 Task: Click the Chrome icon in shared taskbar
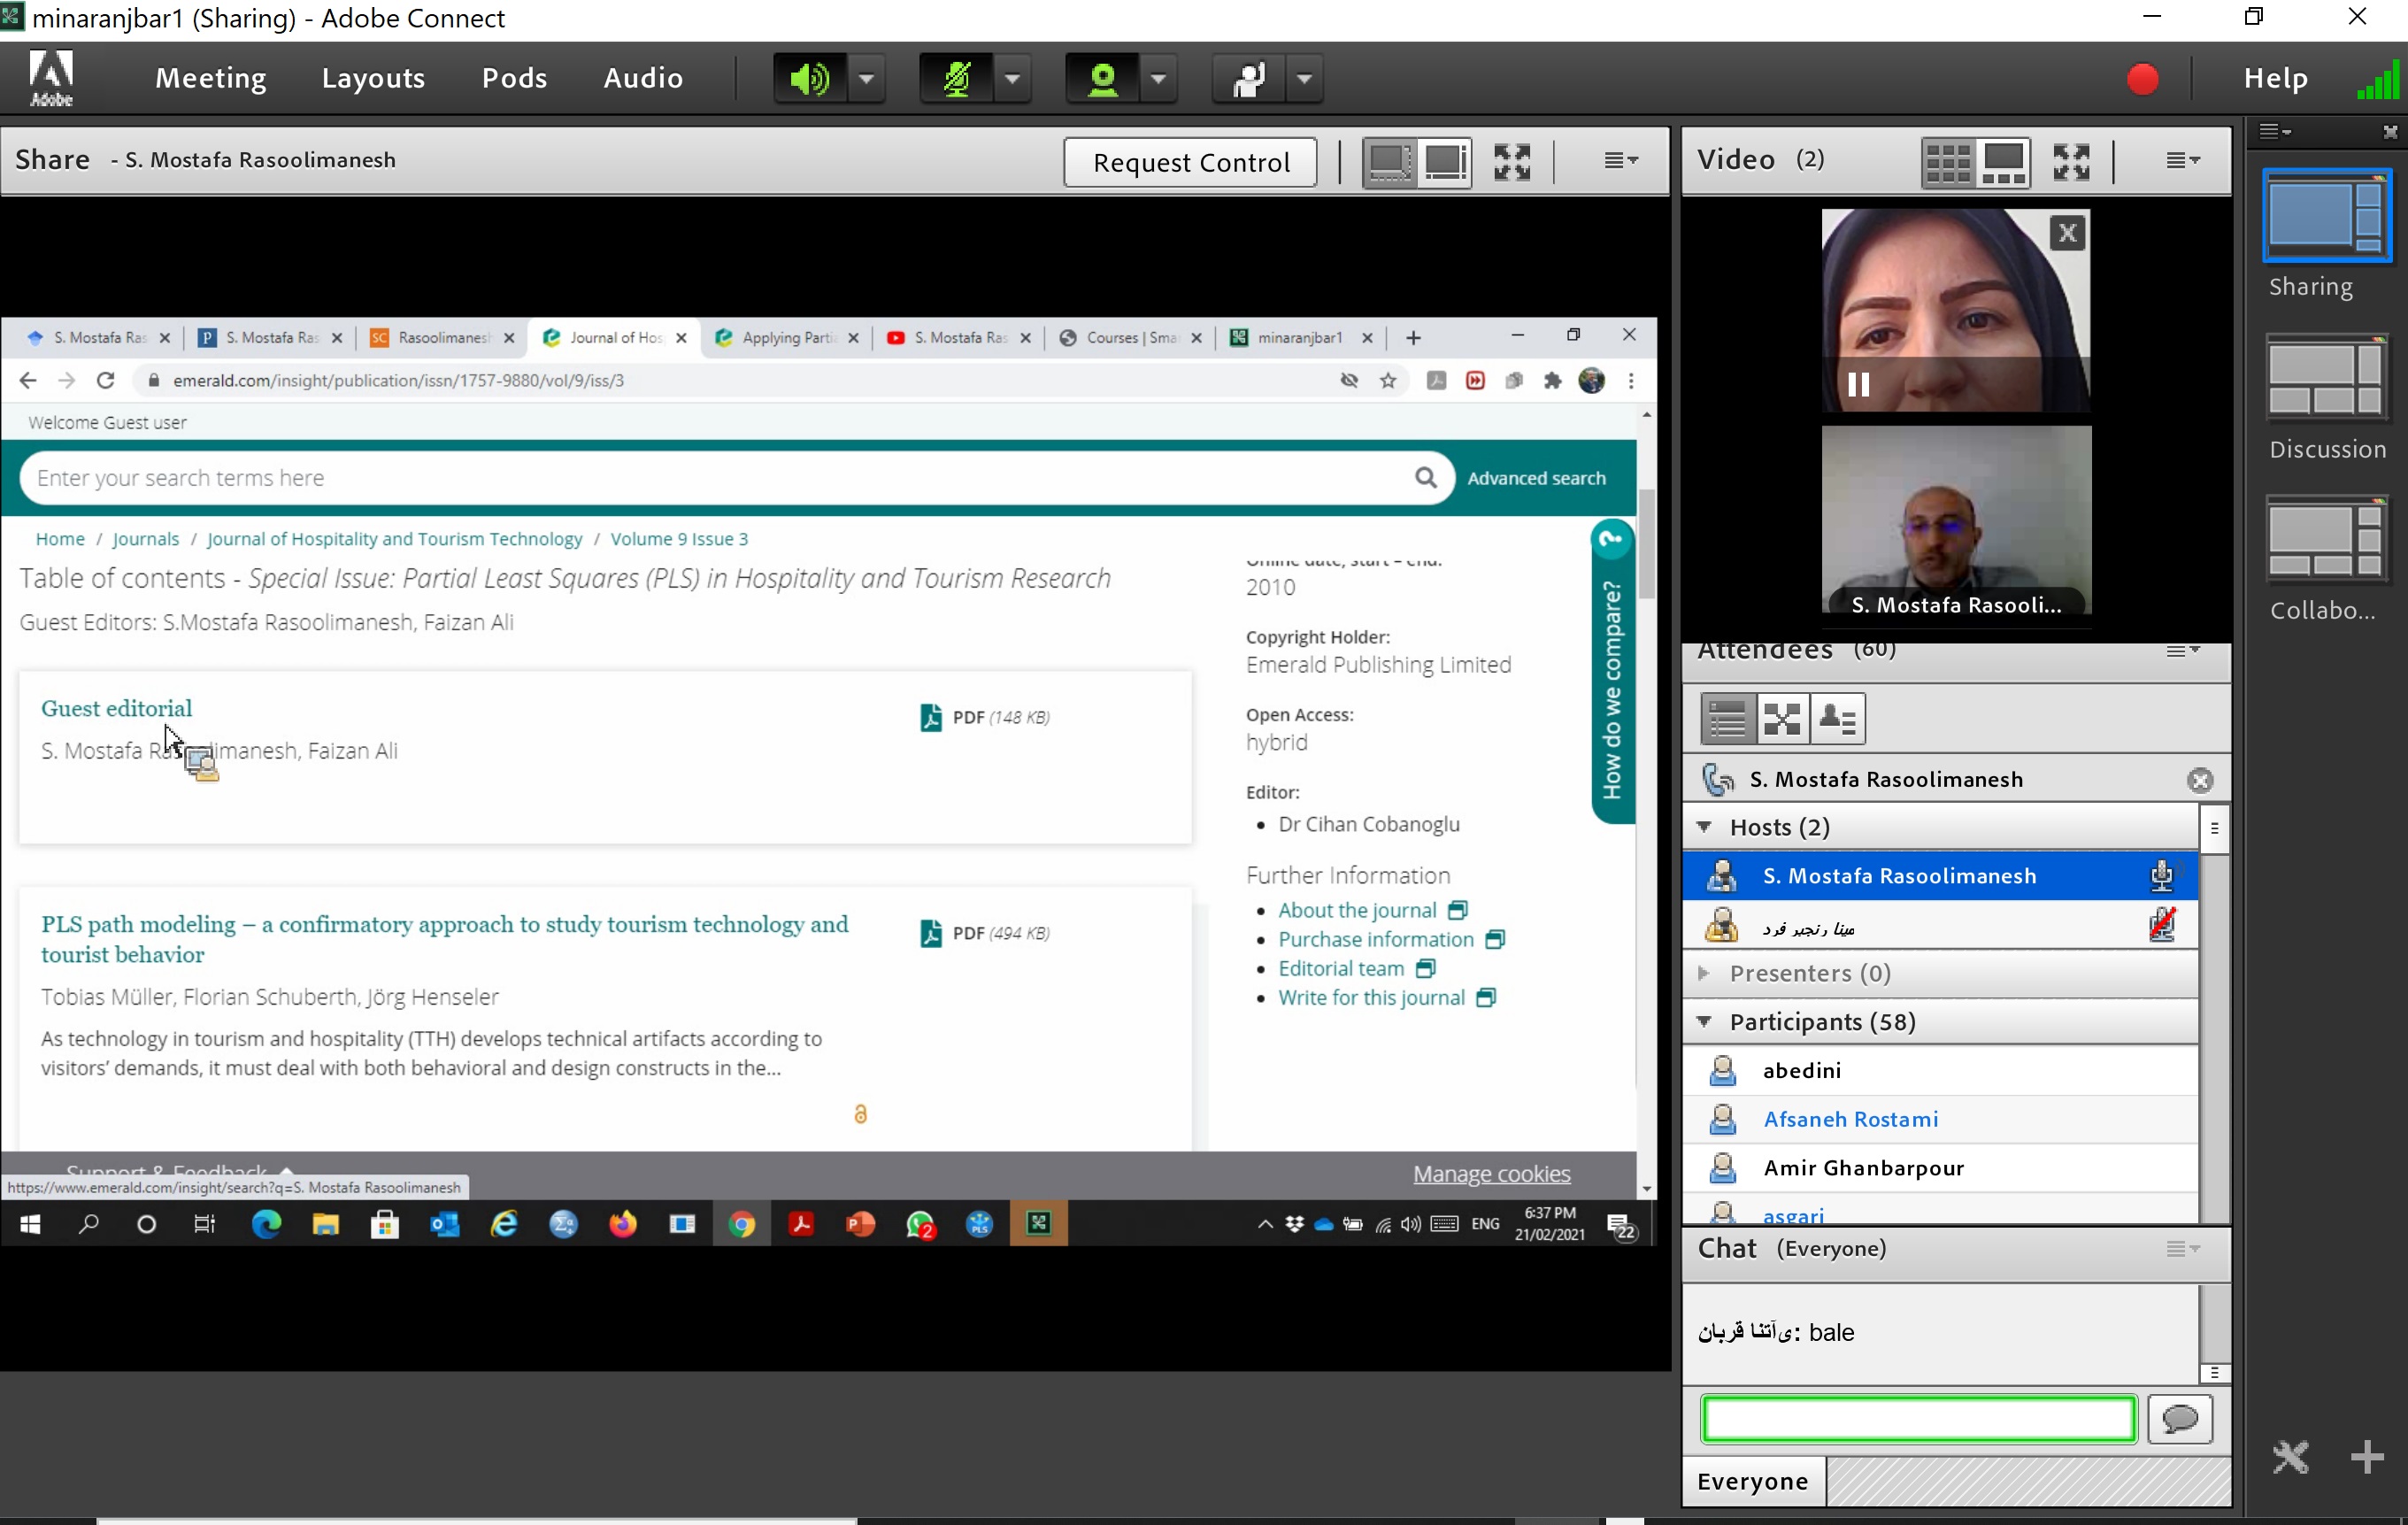742,1224
